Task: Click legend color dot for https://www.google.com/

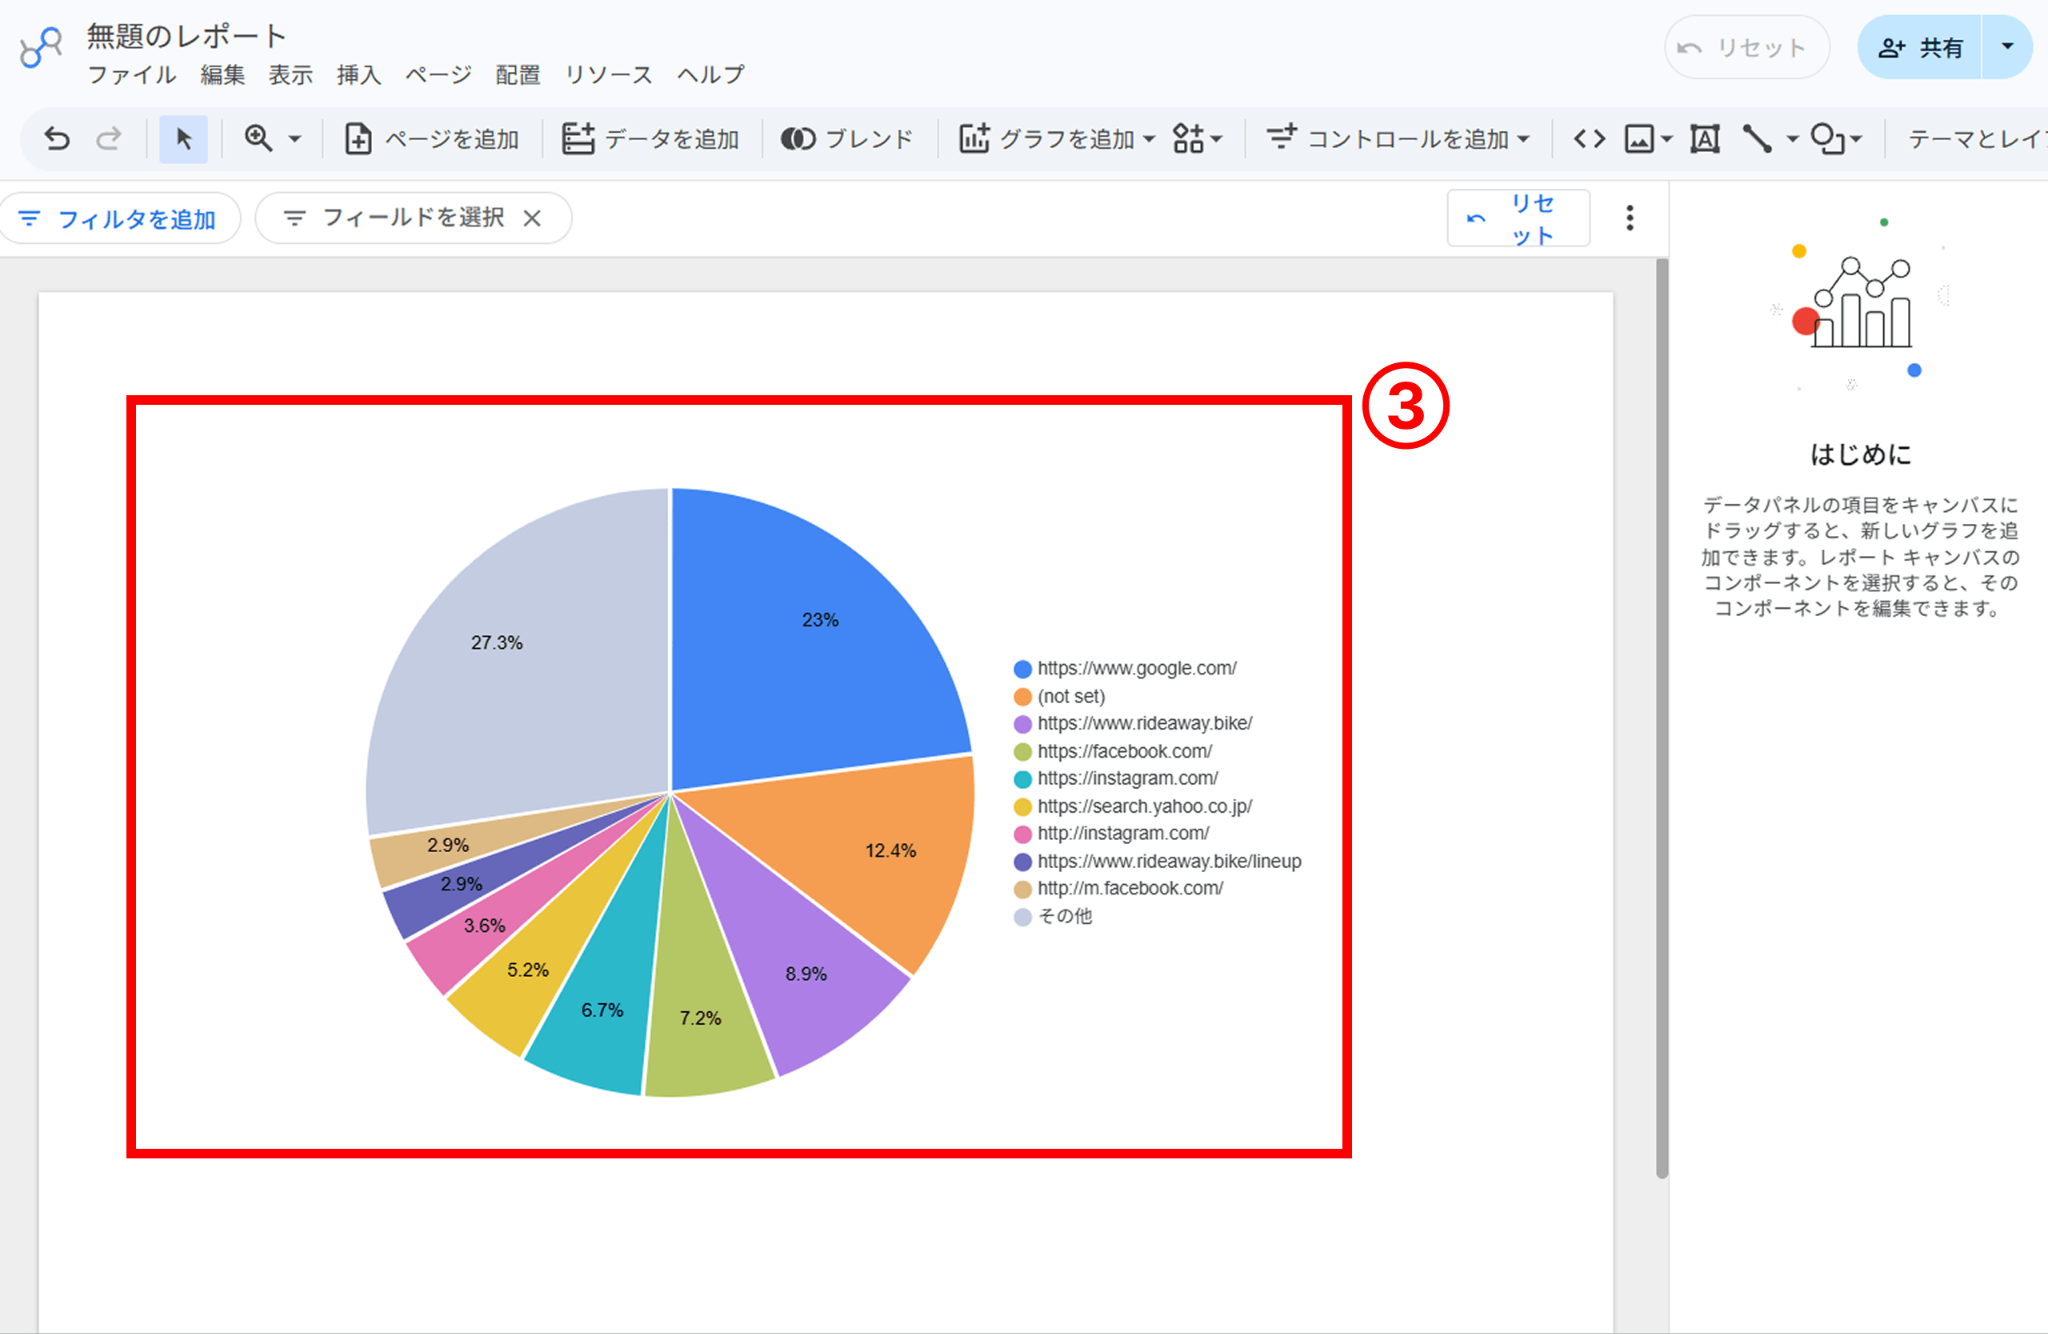Action: pyautogui.click(x=1022, y=669)
